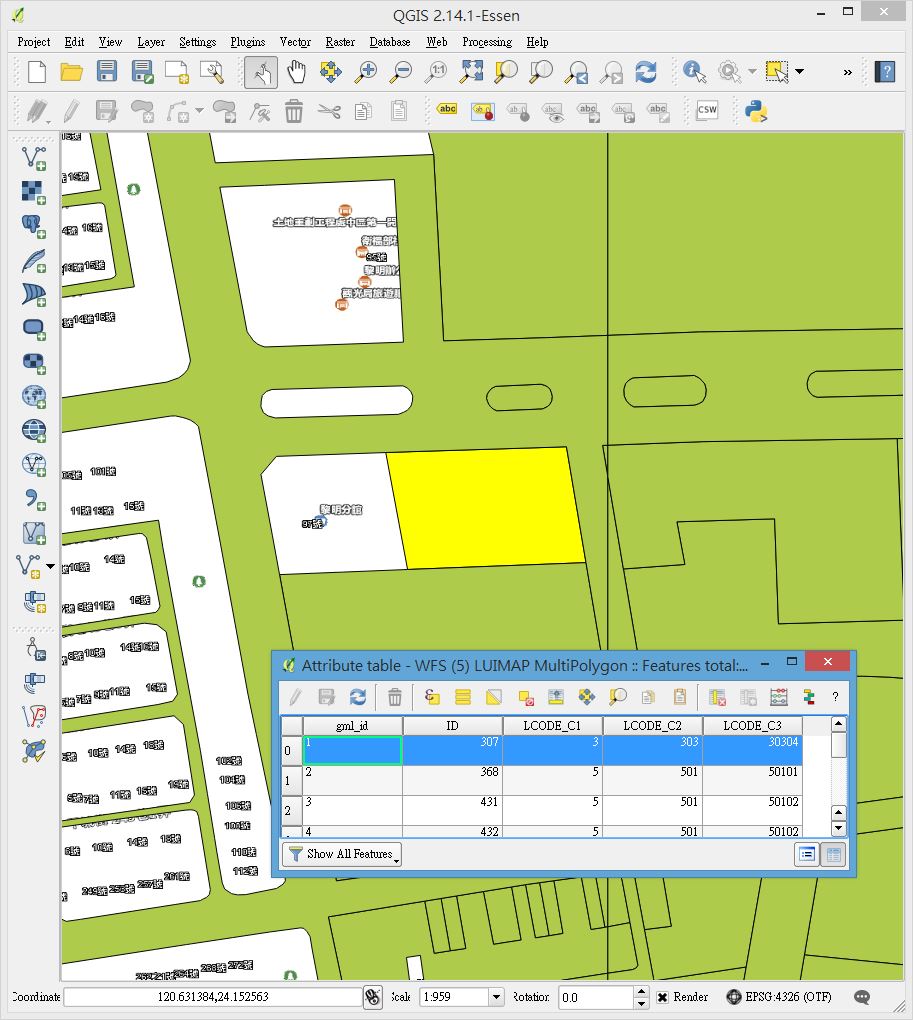
Task: Click the EPSG:4326 (OTF) CRS button
Action: 779,997
